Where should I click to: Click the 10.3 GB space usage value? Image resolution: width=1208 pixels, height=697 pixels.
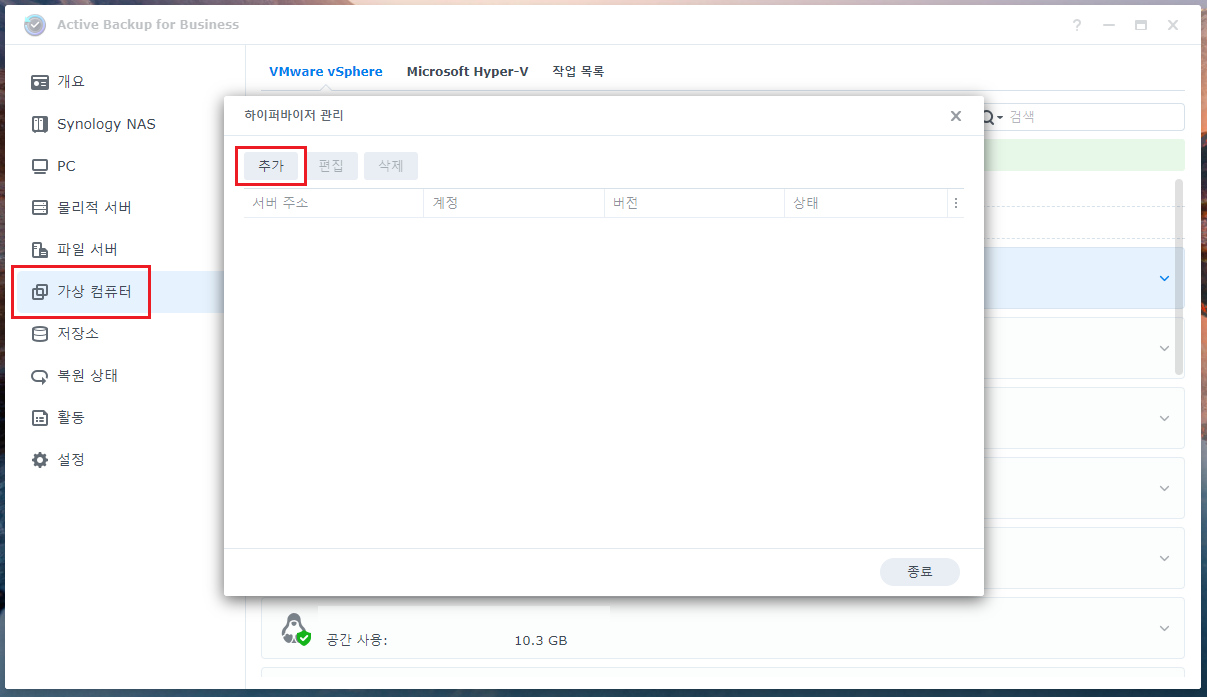click(x=540, y=640)
